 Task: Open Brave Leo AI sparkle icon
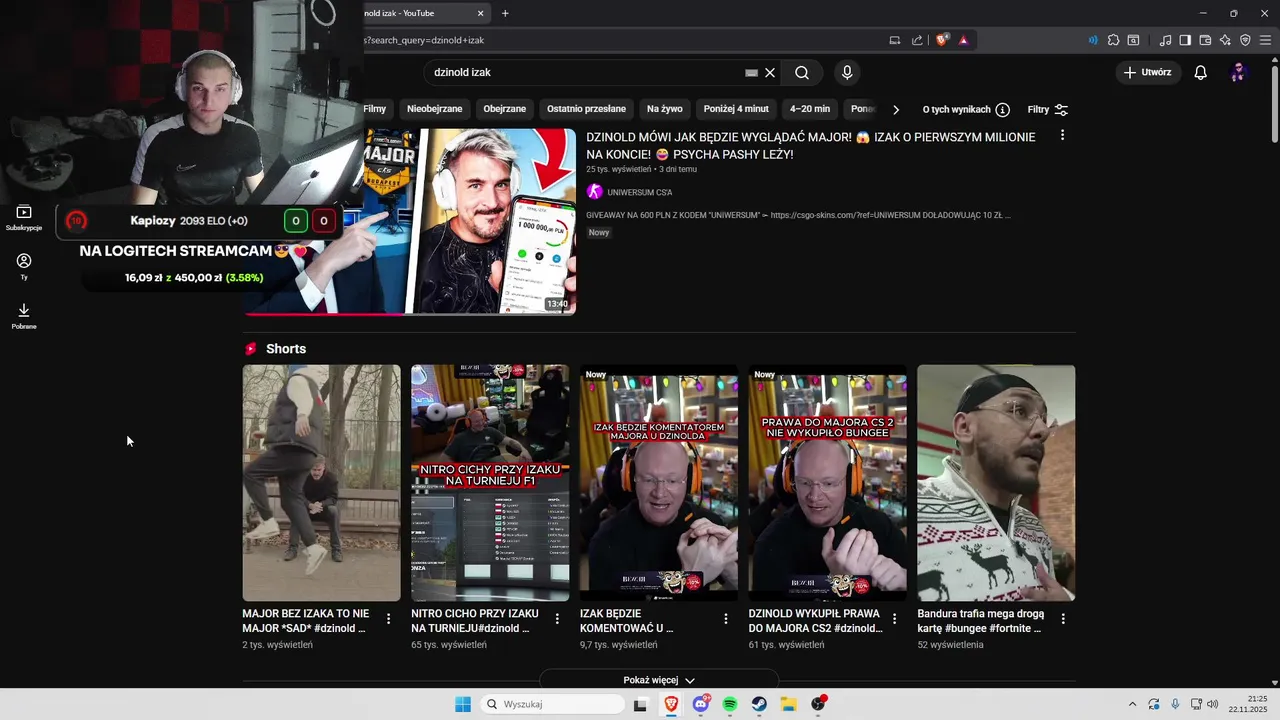(1225, 40)
